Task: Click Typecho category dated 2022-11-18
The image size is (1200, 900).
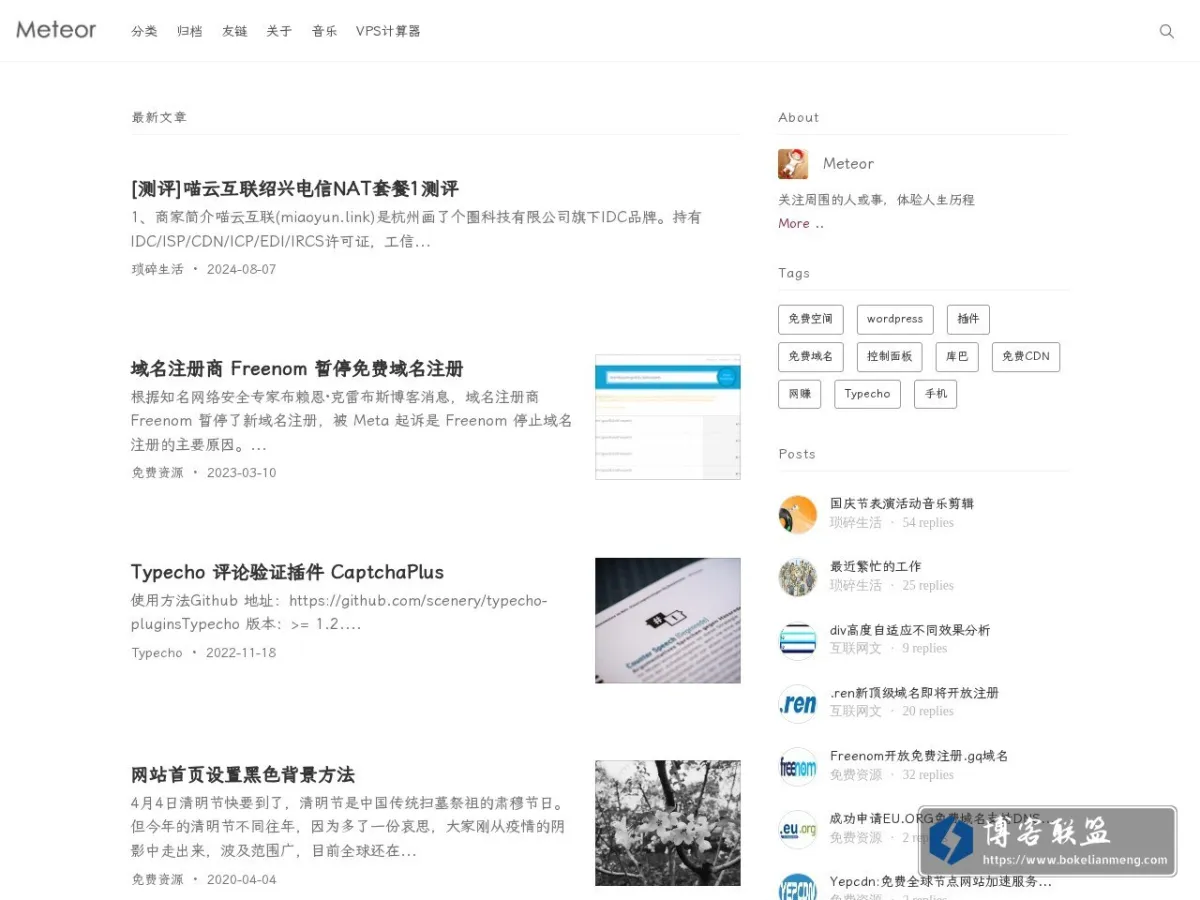Action: click(x=157, y=652)
